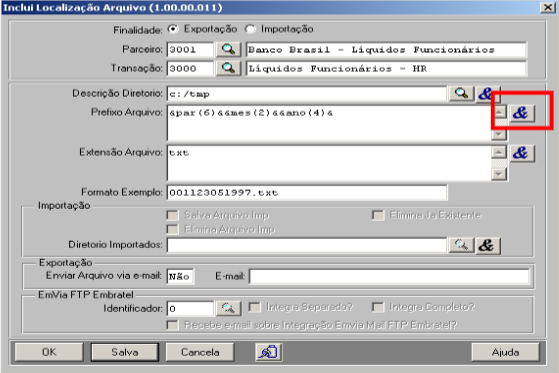The image size is (559, 373).
Task: Click the Extensão Arquivo text area
Action: pyautogui.click(x=329, y=163)
